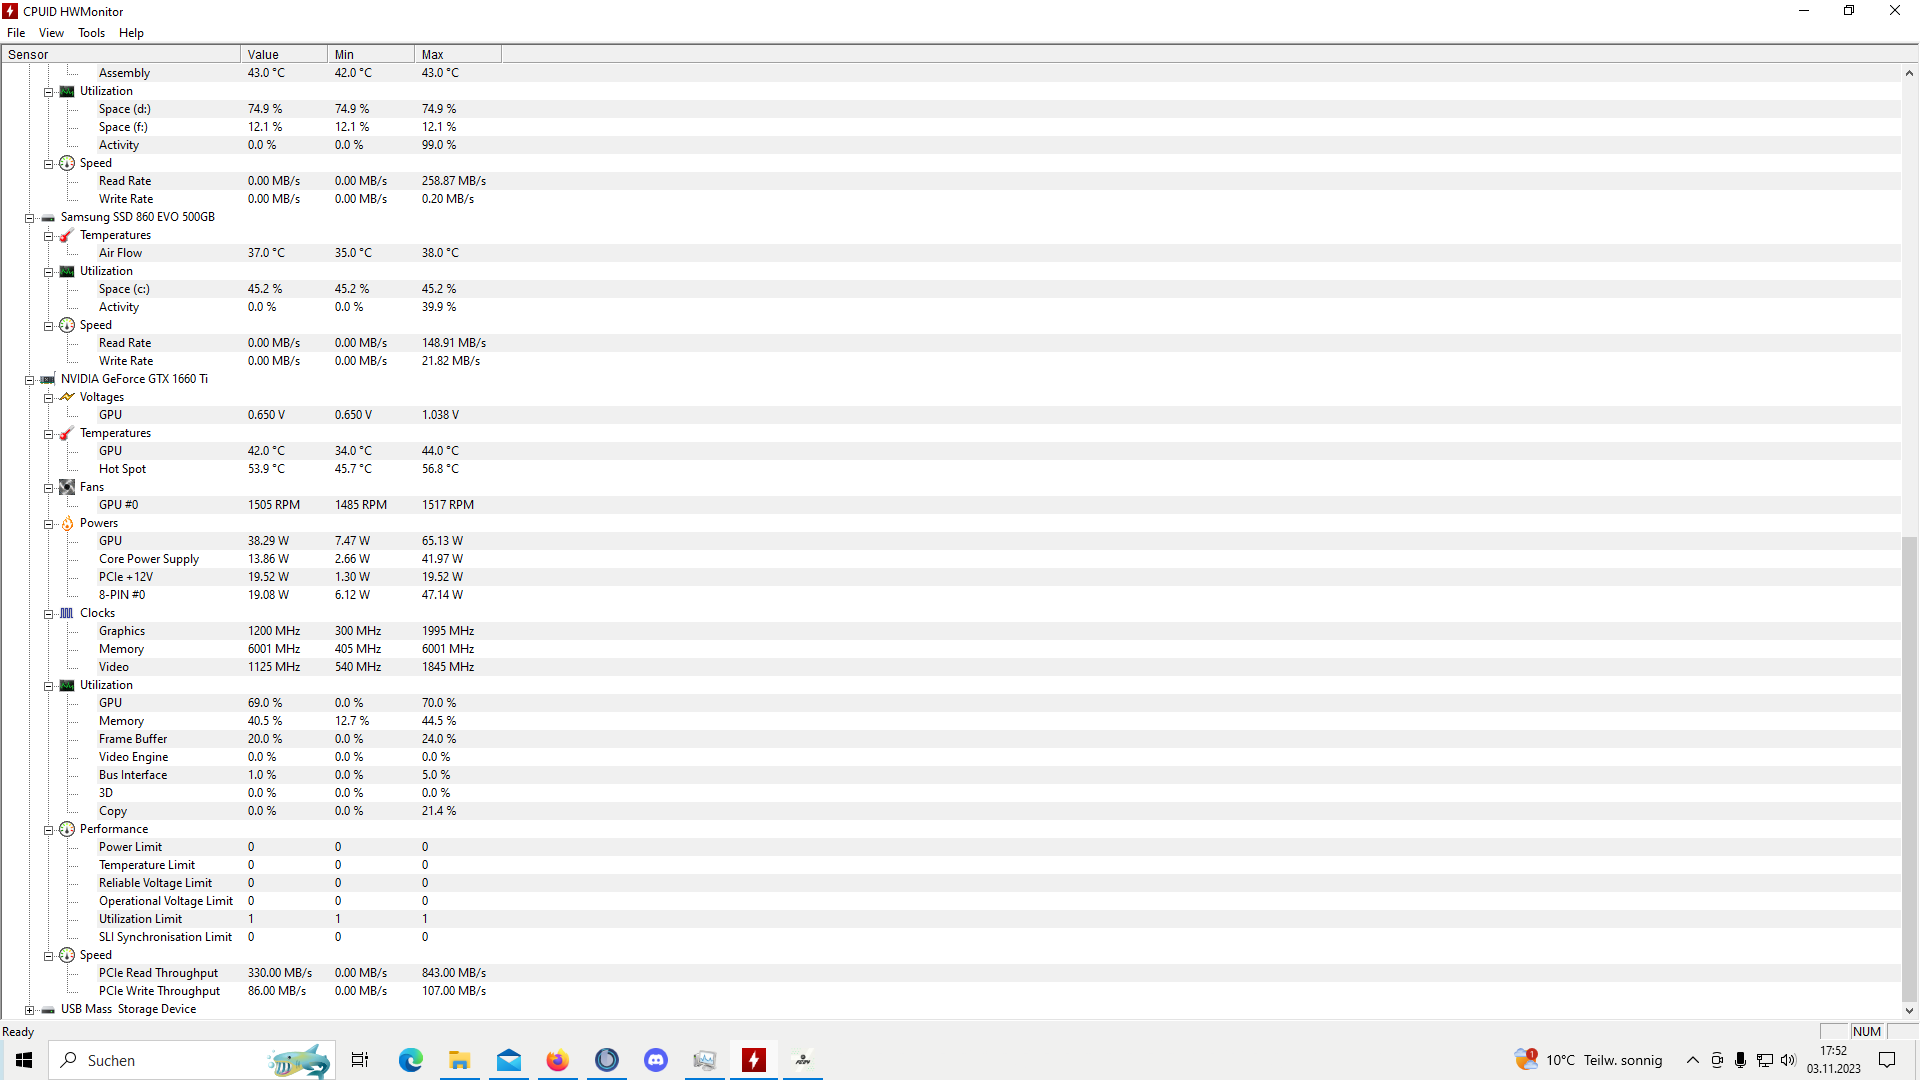This screenshot has width=1920, height=1080.
Task: Click the vertical scrollbar up arrow
Action: coord(1909,73)
